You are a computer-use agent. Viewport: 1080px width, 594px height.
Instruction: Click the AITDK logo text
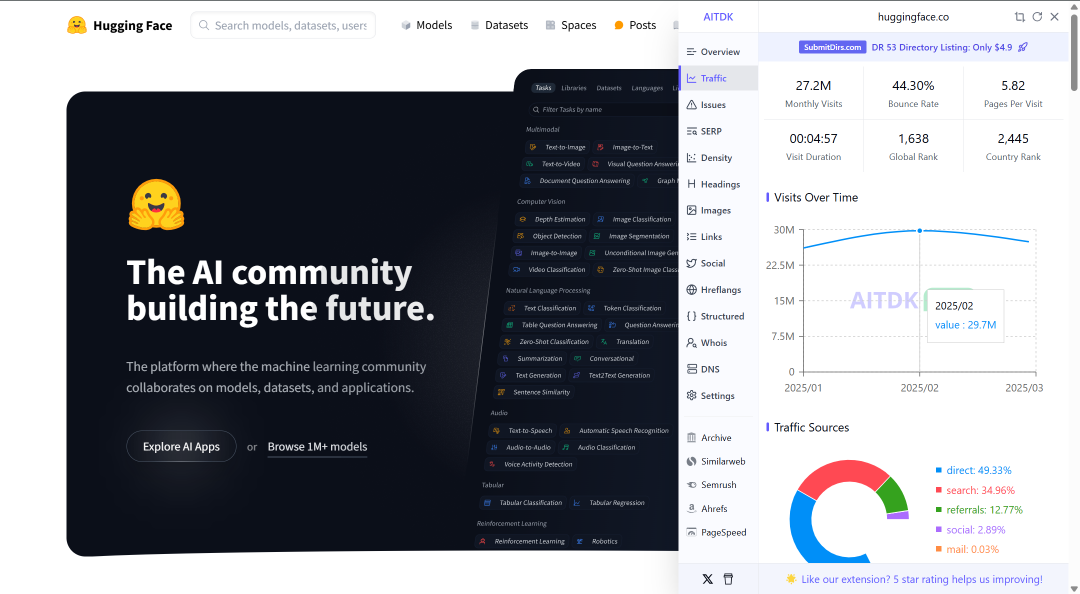[718, 17]
